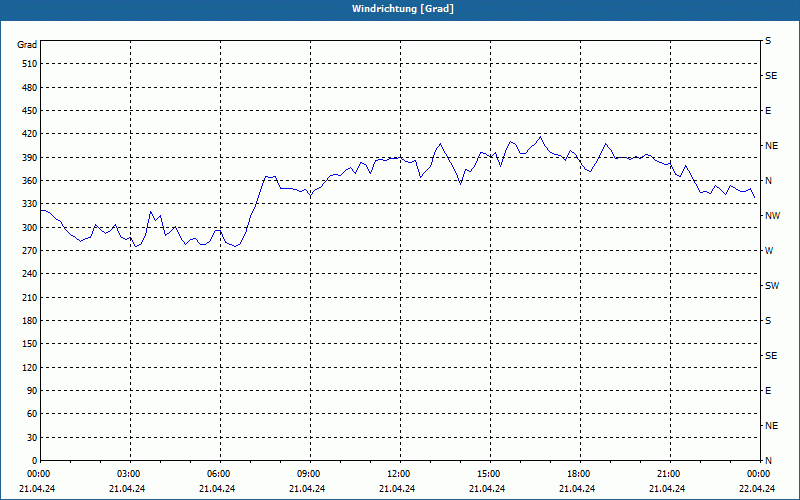
Task: Select the 390 degree axis label
Action: pos(30,158)
